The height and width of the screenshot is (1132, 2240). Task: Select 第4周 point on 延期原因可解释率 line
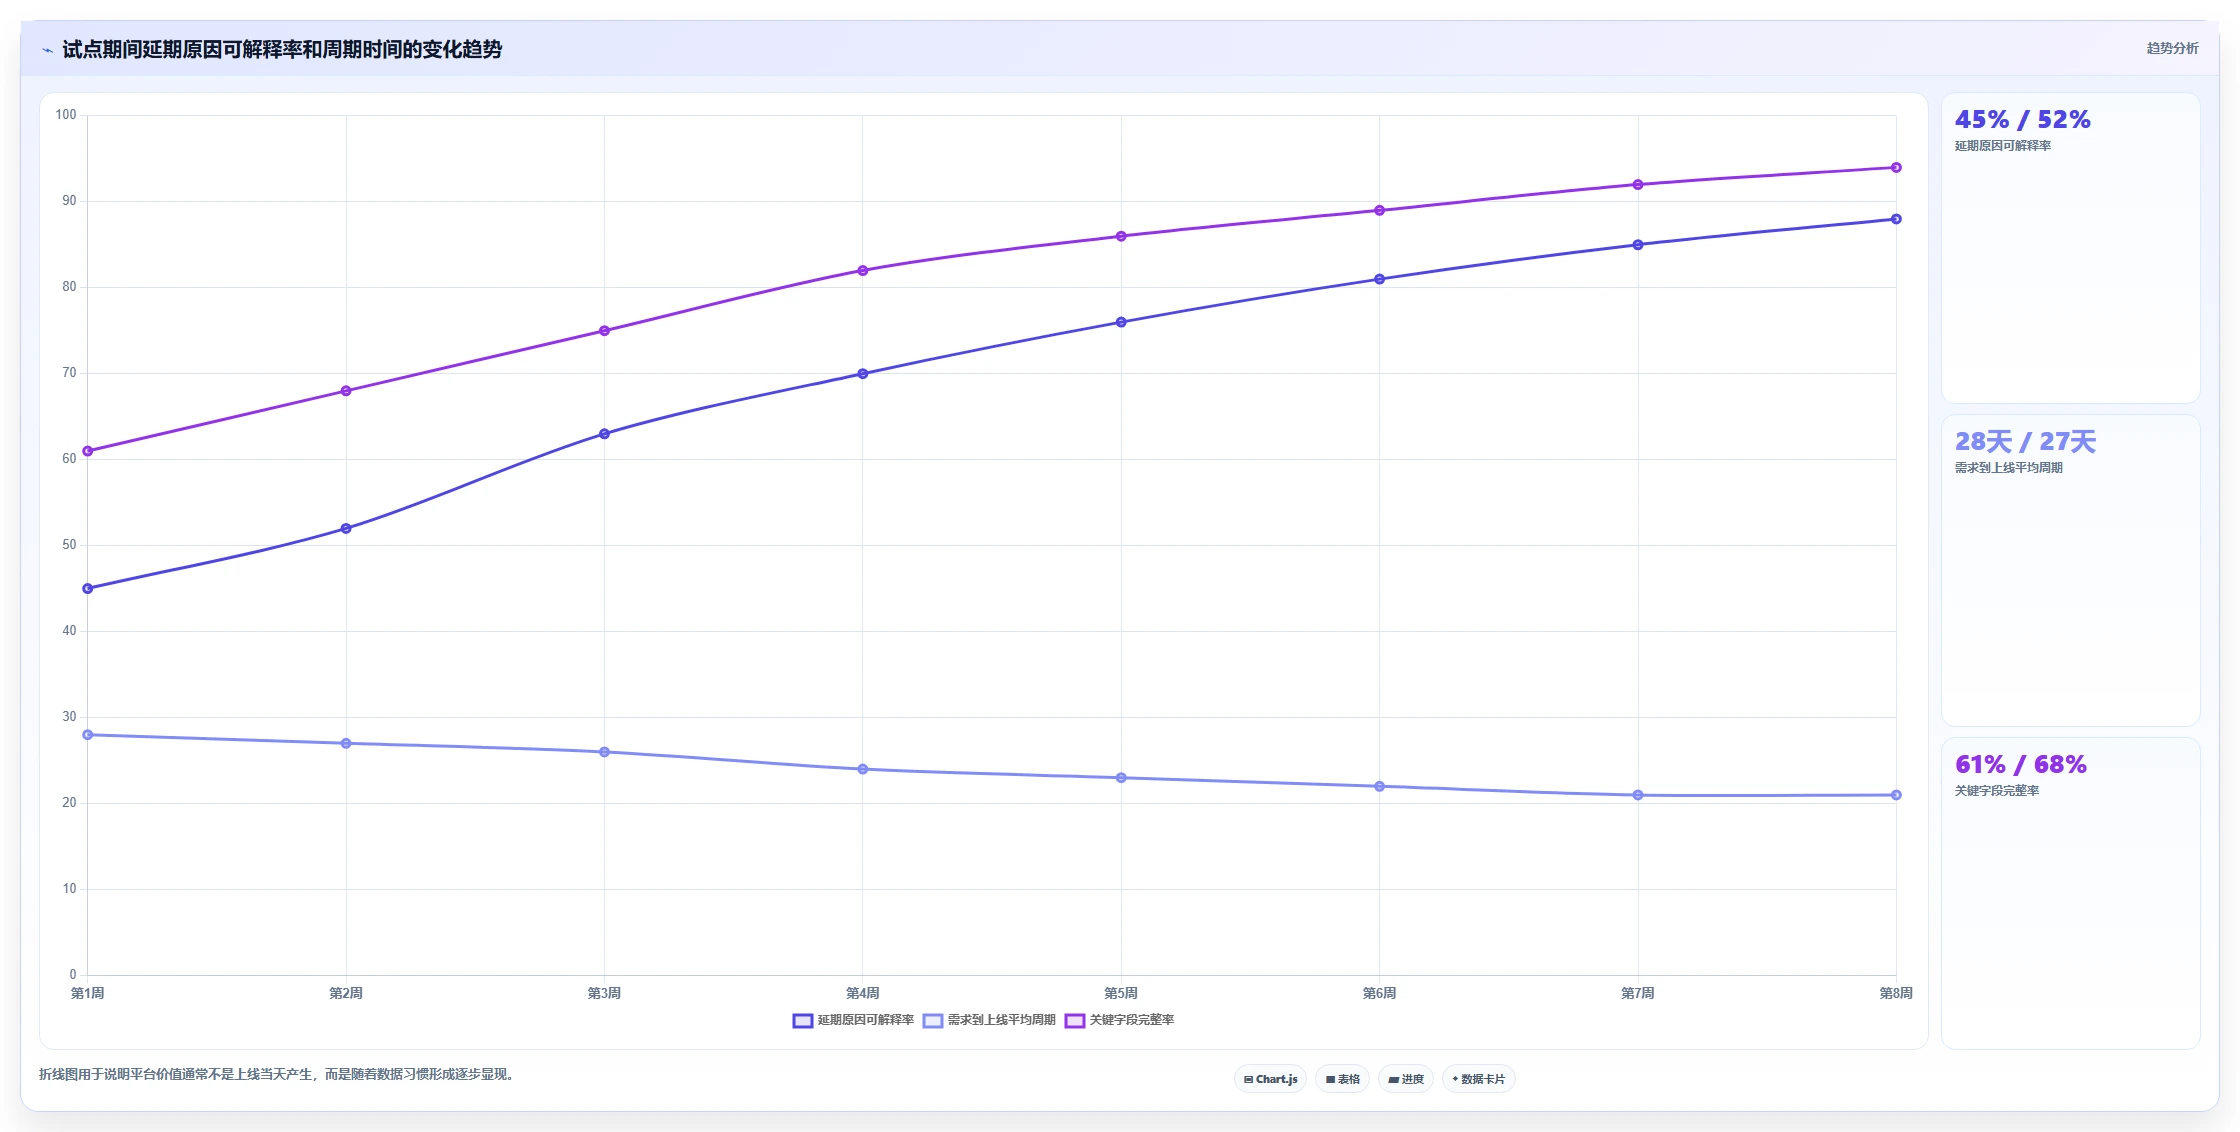[863, 374]
